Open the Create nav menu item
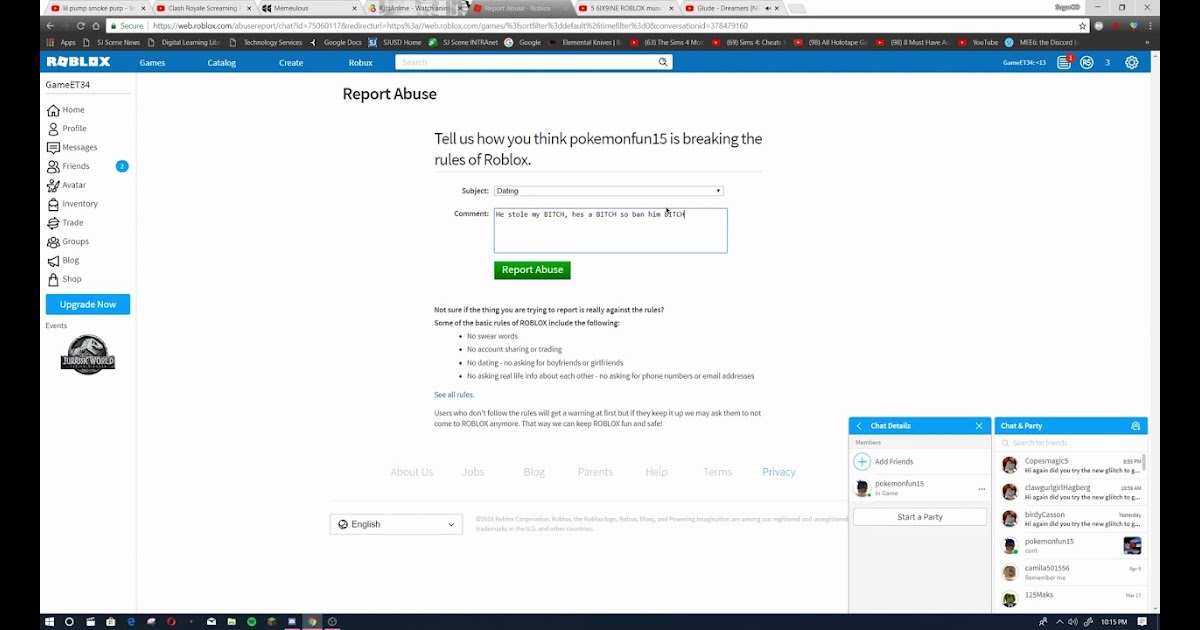Image resolution: width=1200 pixels, height=630 pixels. coord(291,62)
